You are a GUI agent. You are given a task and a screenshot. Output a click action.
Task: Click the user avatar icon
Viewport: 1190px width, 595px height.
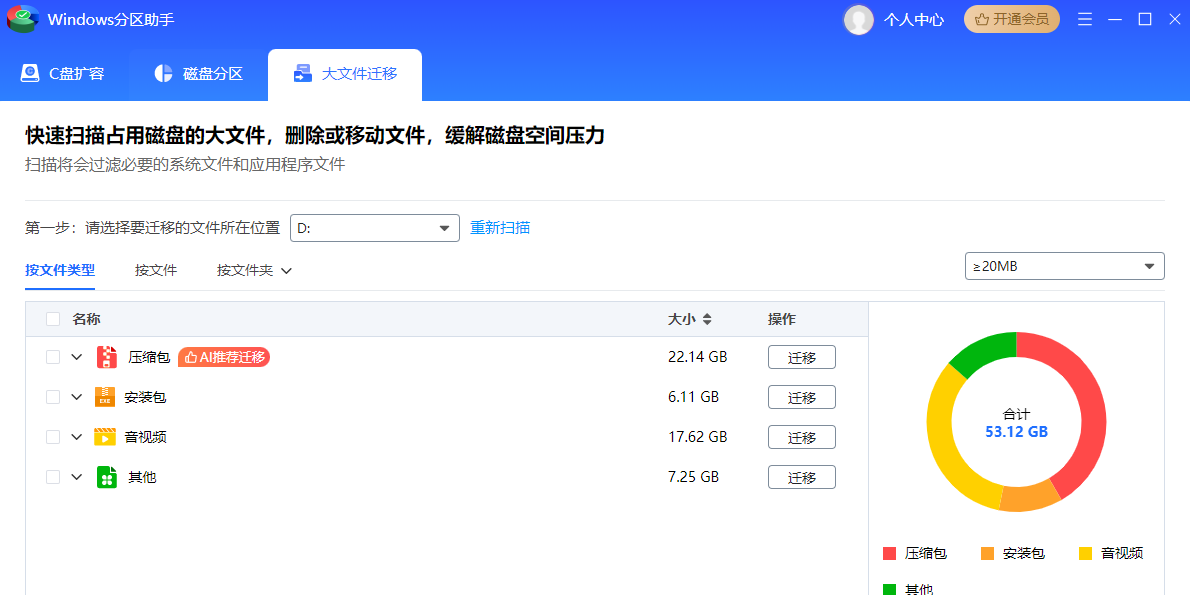858,20
